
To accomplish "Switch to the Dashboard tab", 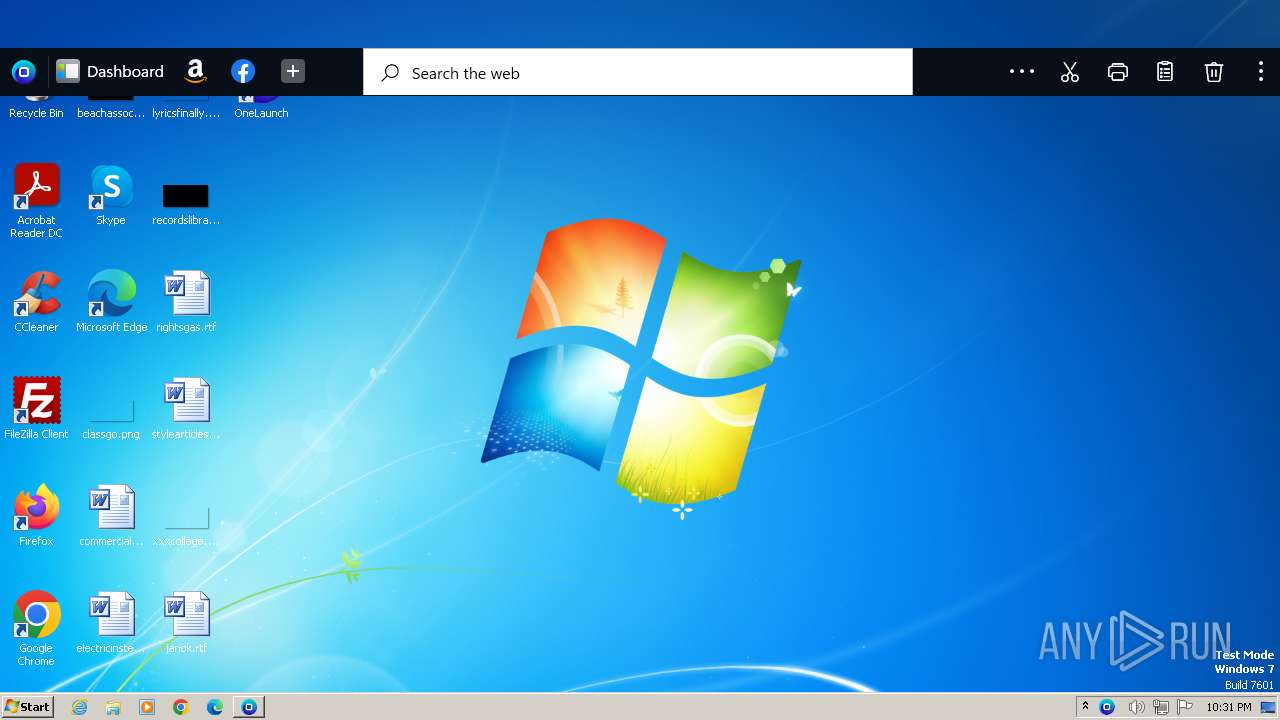I will 110,71.
